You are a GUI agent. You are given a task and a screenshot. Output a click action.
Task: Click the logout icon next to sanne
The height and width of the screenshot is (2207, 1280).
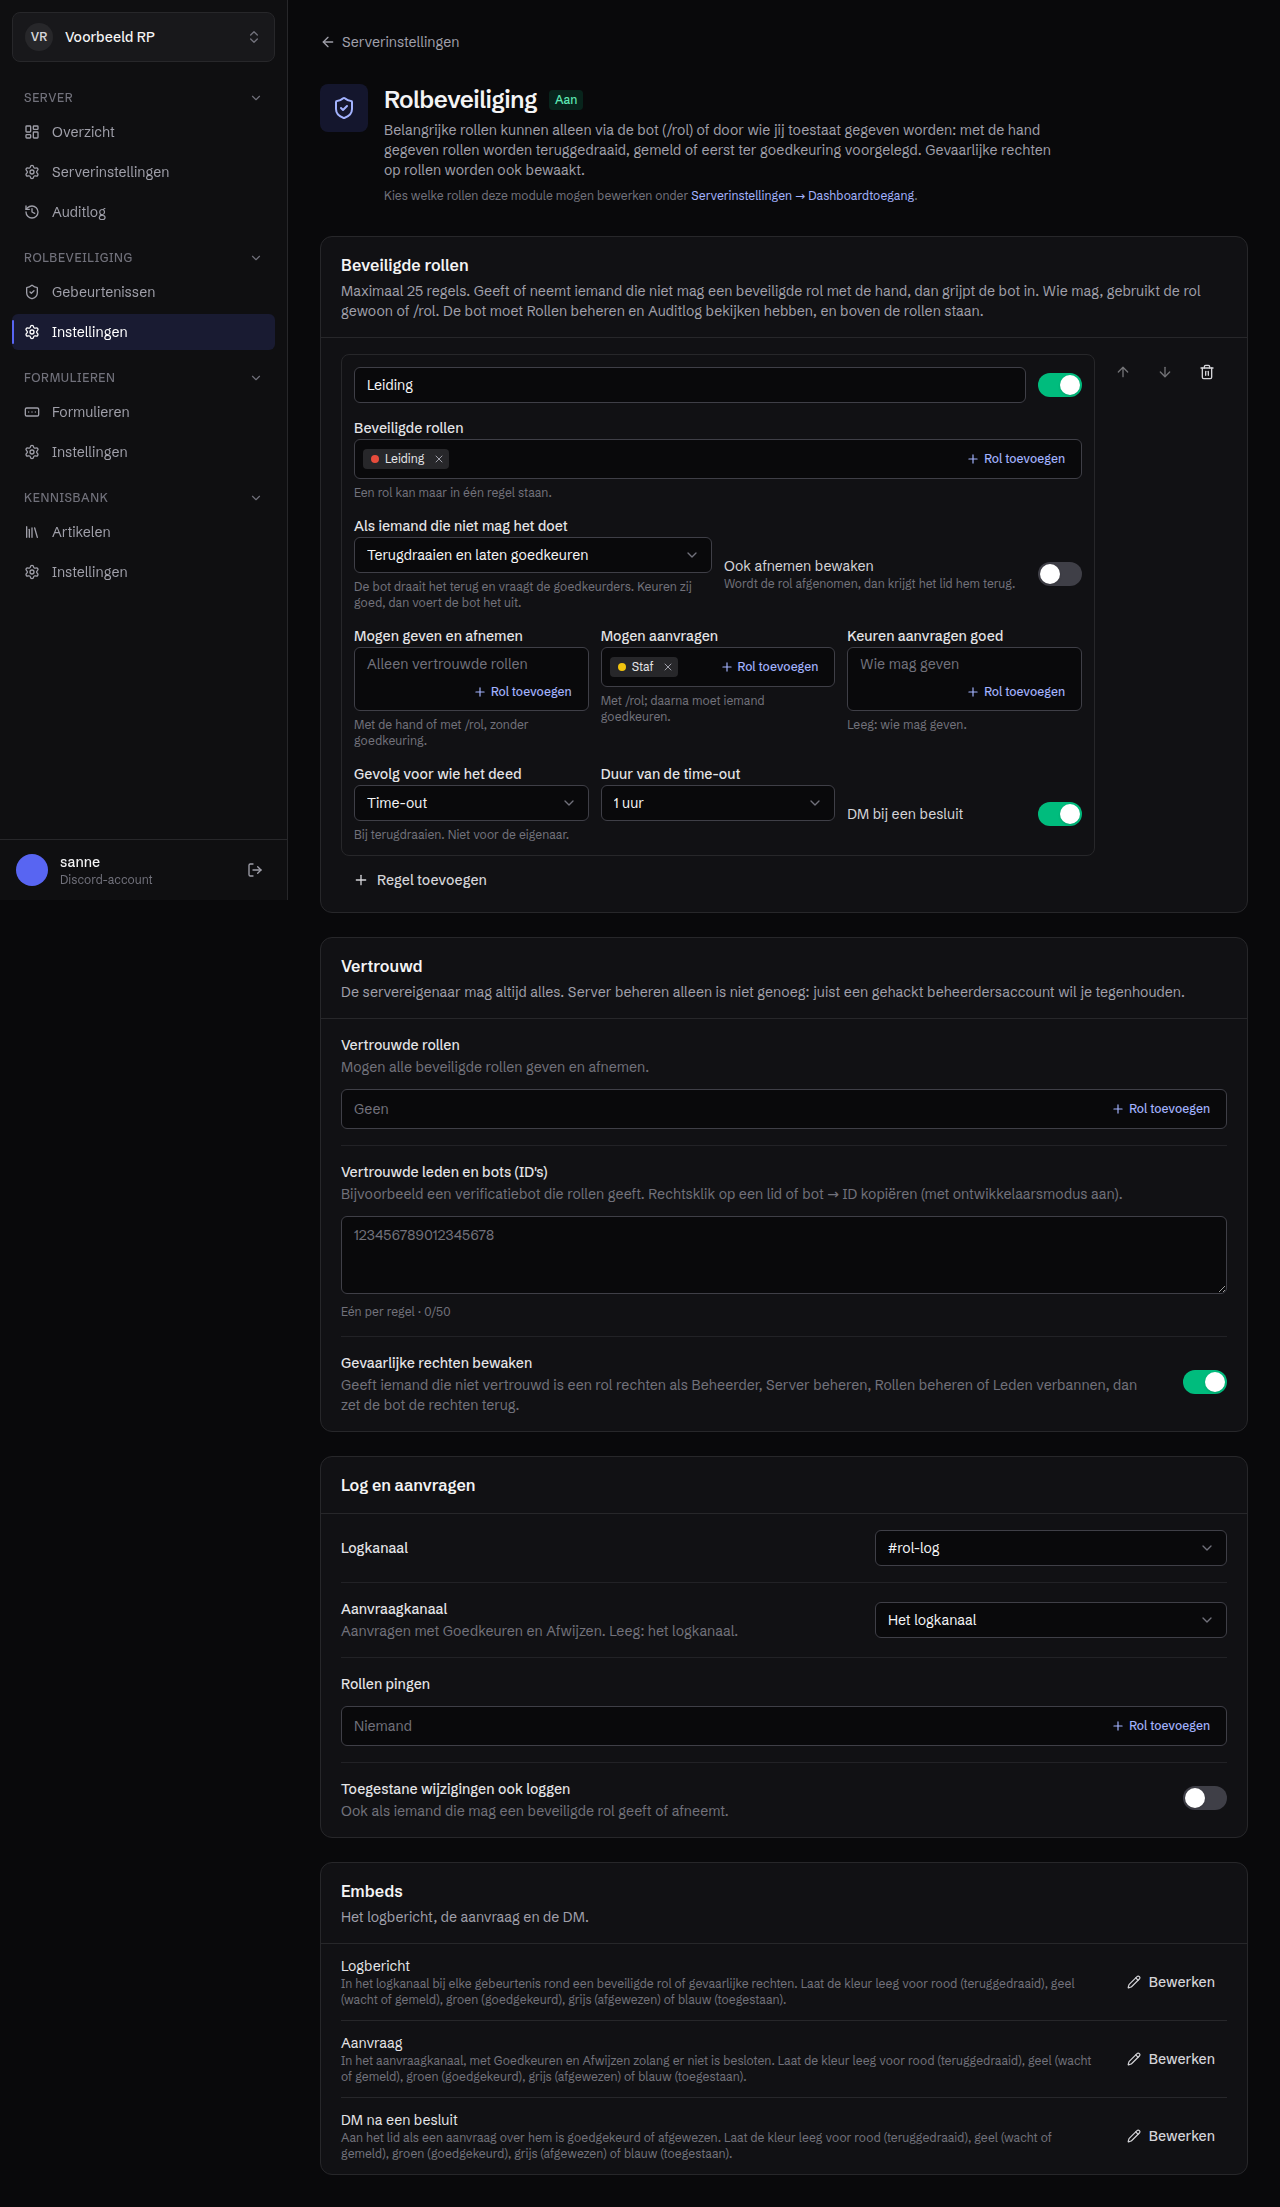tap(255, 870)
